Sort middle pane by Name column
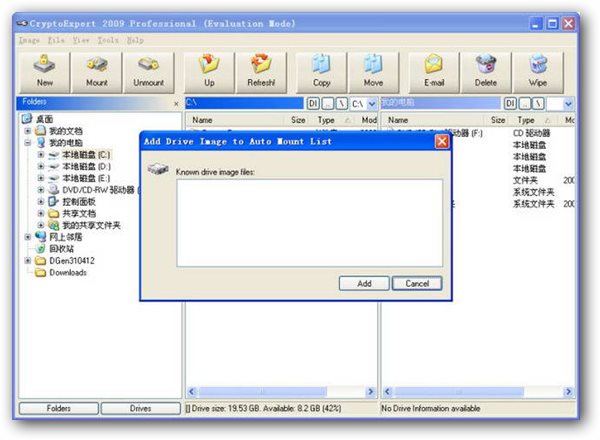The width and height of the screenshot is (600, 440). pyautogui.click(x=236, y=120)
